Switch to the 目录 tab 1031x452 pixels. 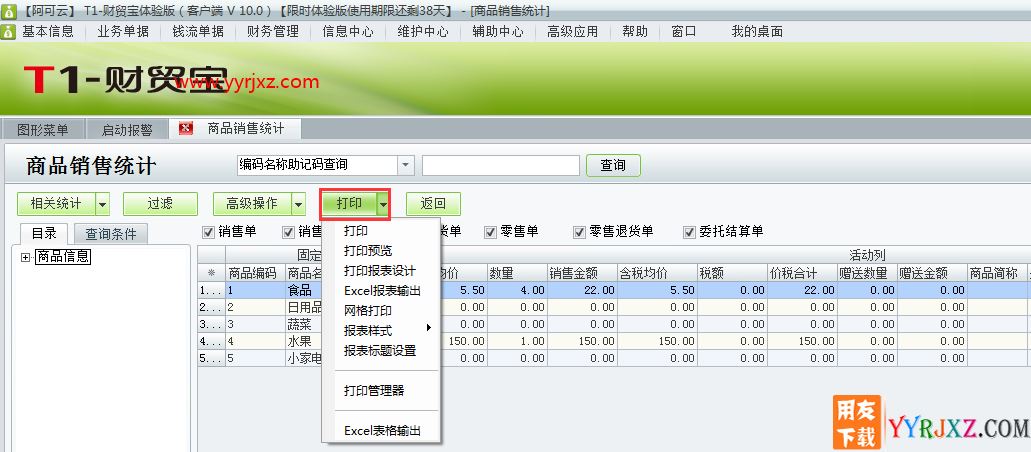[x=44, y=234]
